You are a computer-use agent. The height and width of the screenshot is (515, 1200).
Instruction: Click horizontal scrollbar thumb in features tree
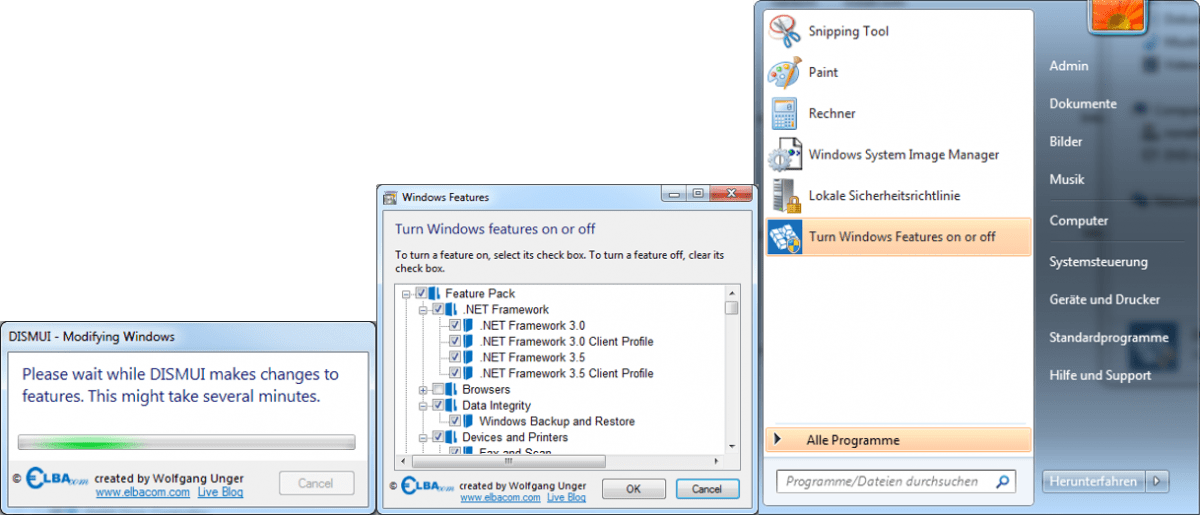point(508,461)
